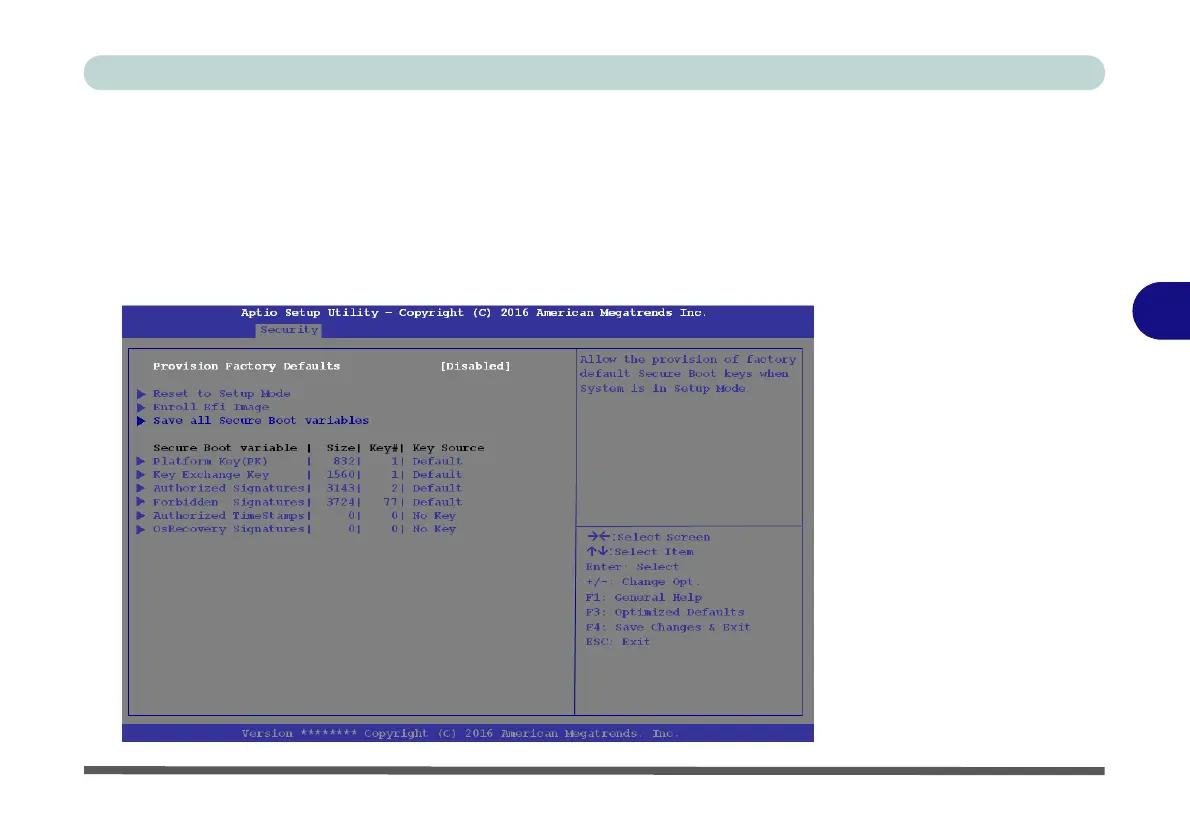Viewport: 1190px width, 838px height.
Task: Click the up-down arrows Select Item hint
Action: (640, 552)
